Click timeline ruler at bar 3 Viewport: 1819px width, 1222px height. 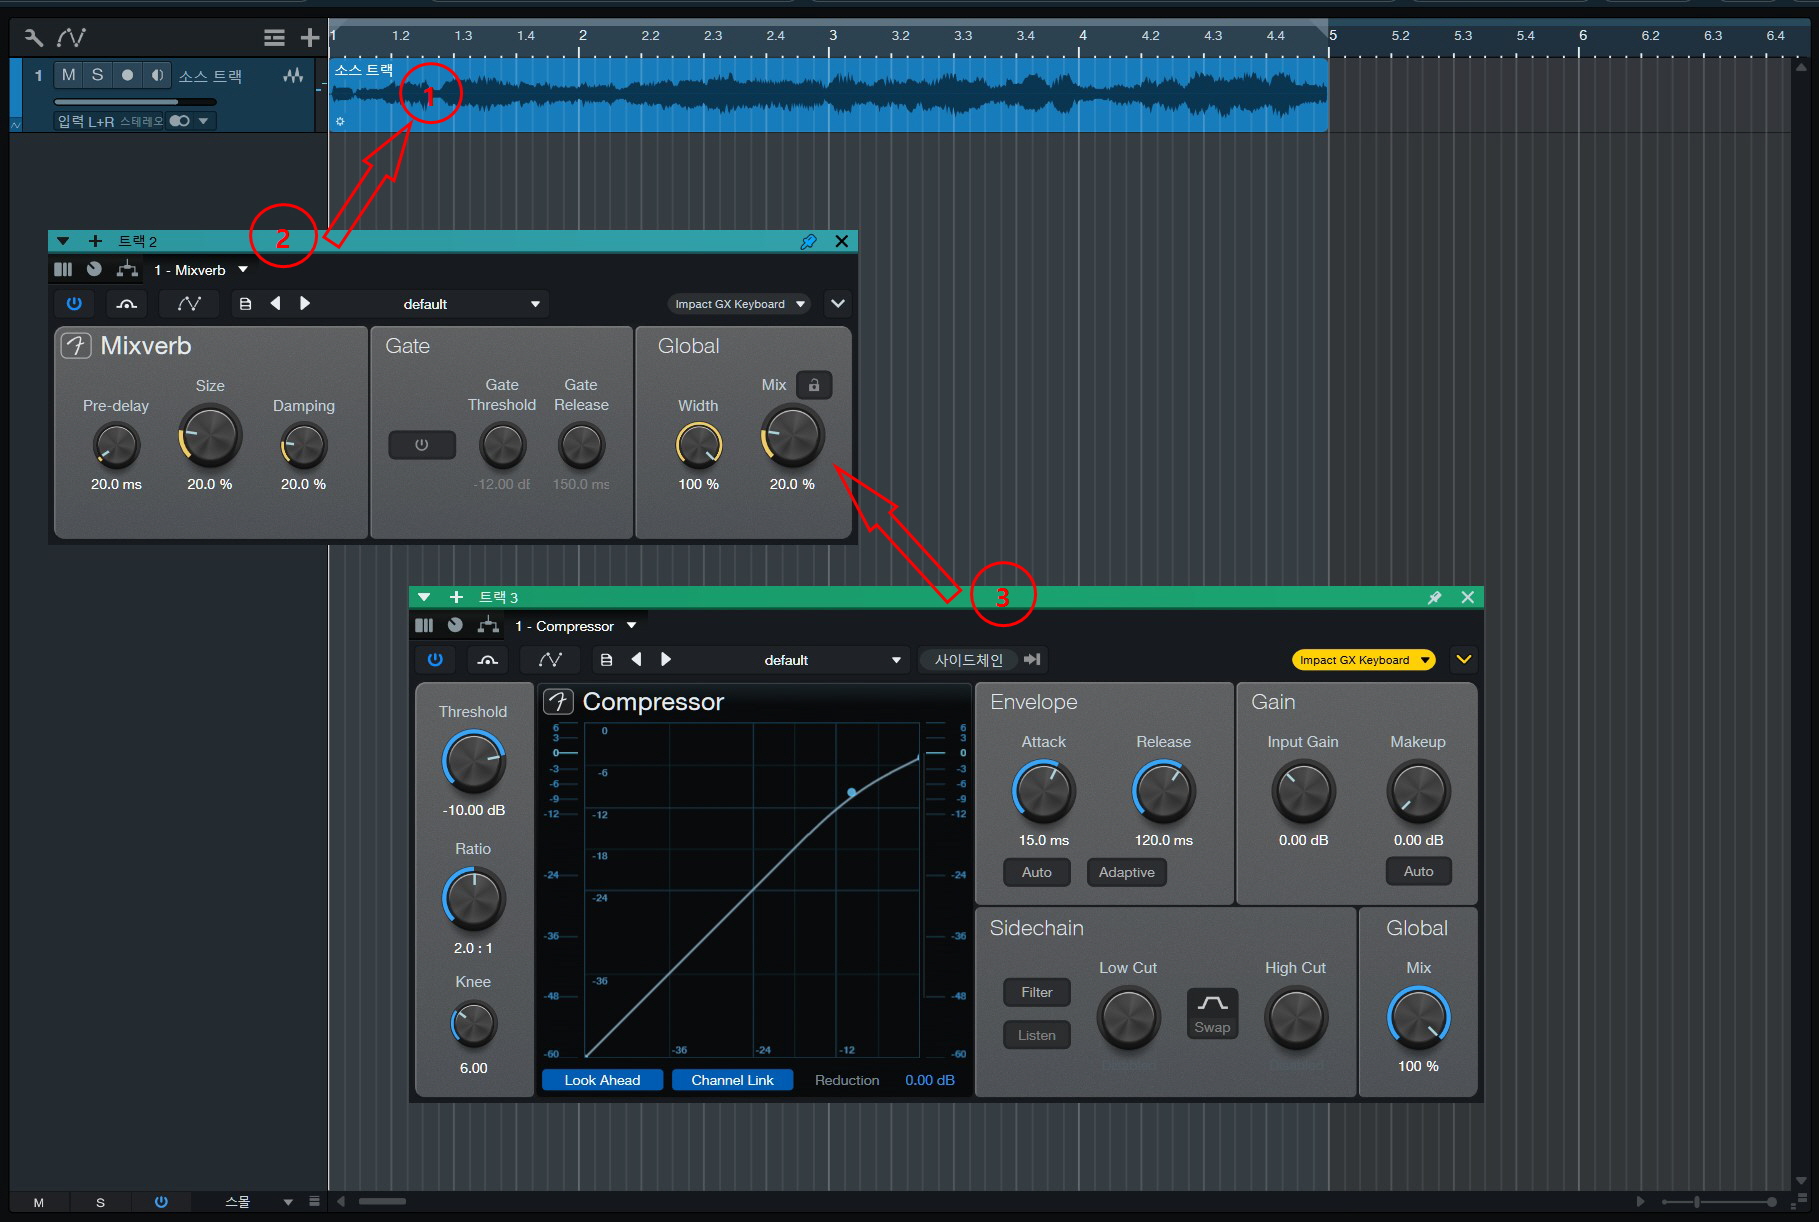(x=832, y=36)
